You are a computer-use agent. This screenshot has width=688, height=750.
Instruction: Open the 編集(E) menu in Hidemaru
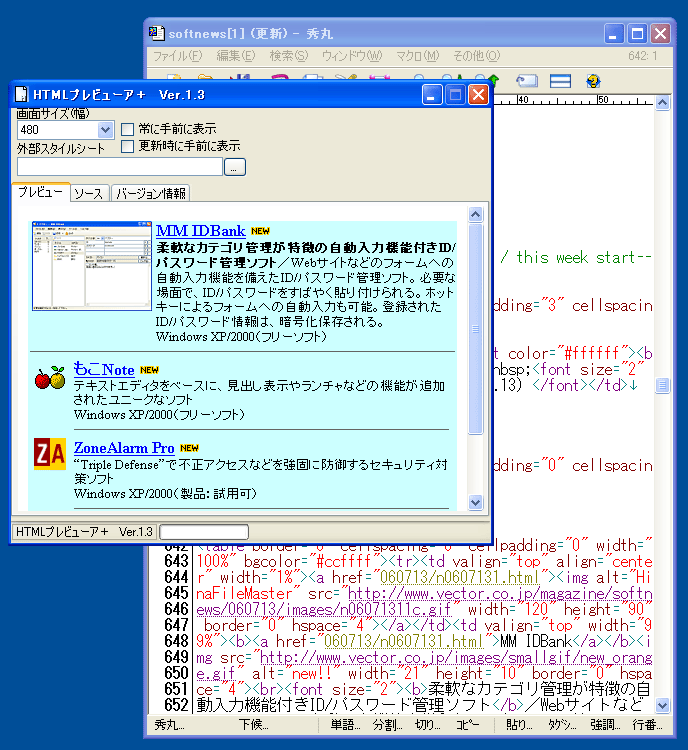point(236,56)
